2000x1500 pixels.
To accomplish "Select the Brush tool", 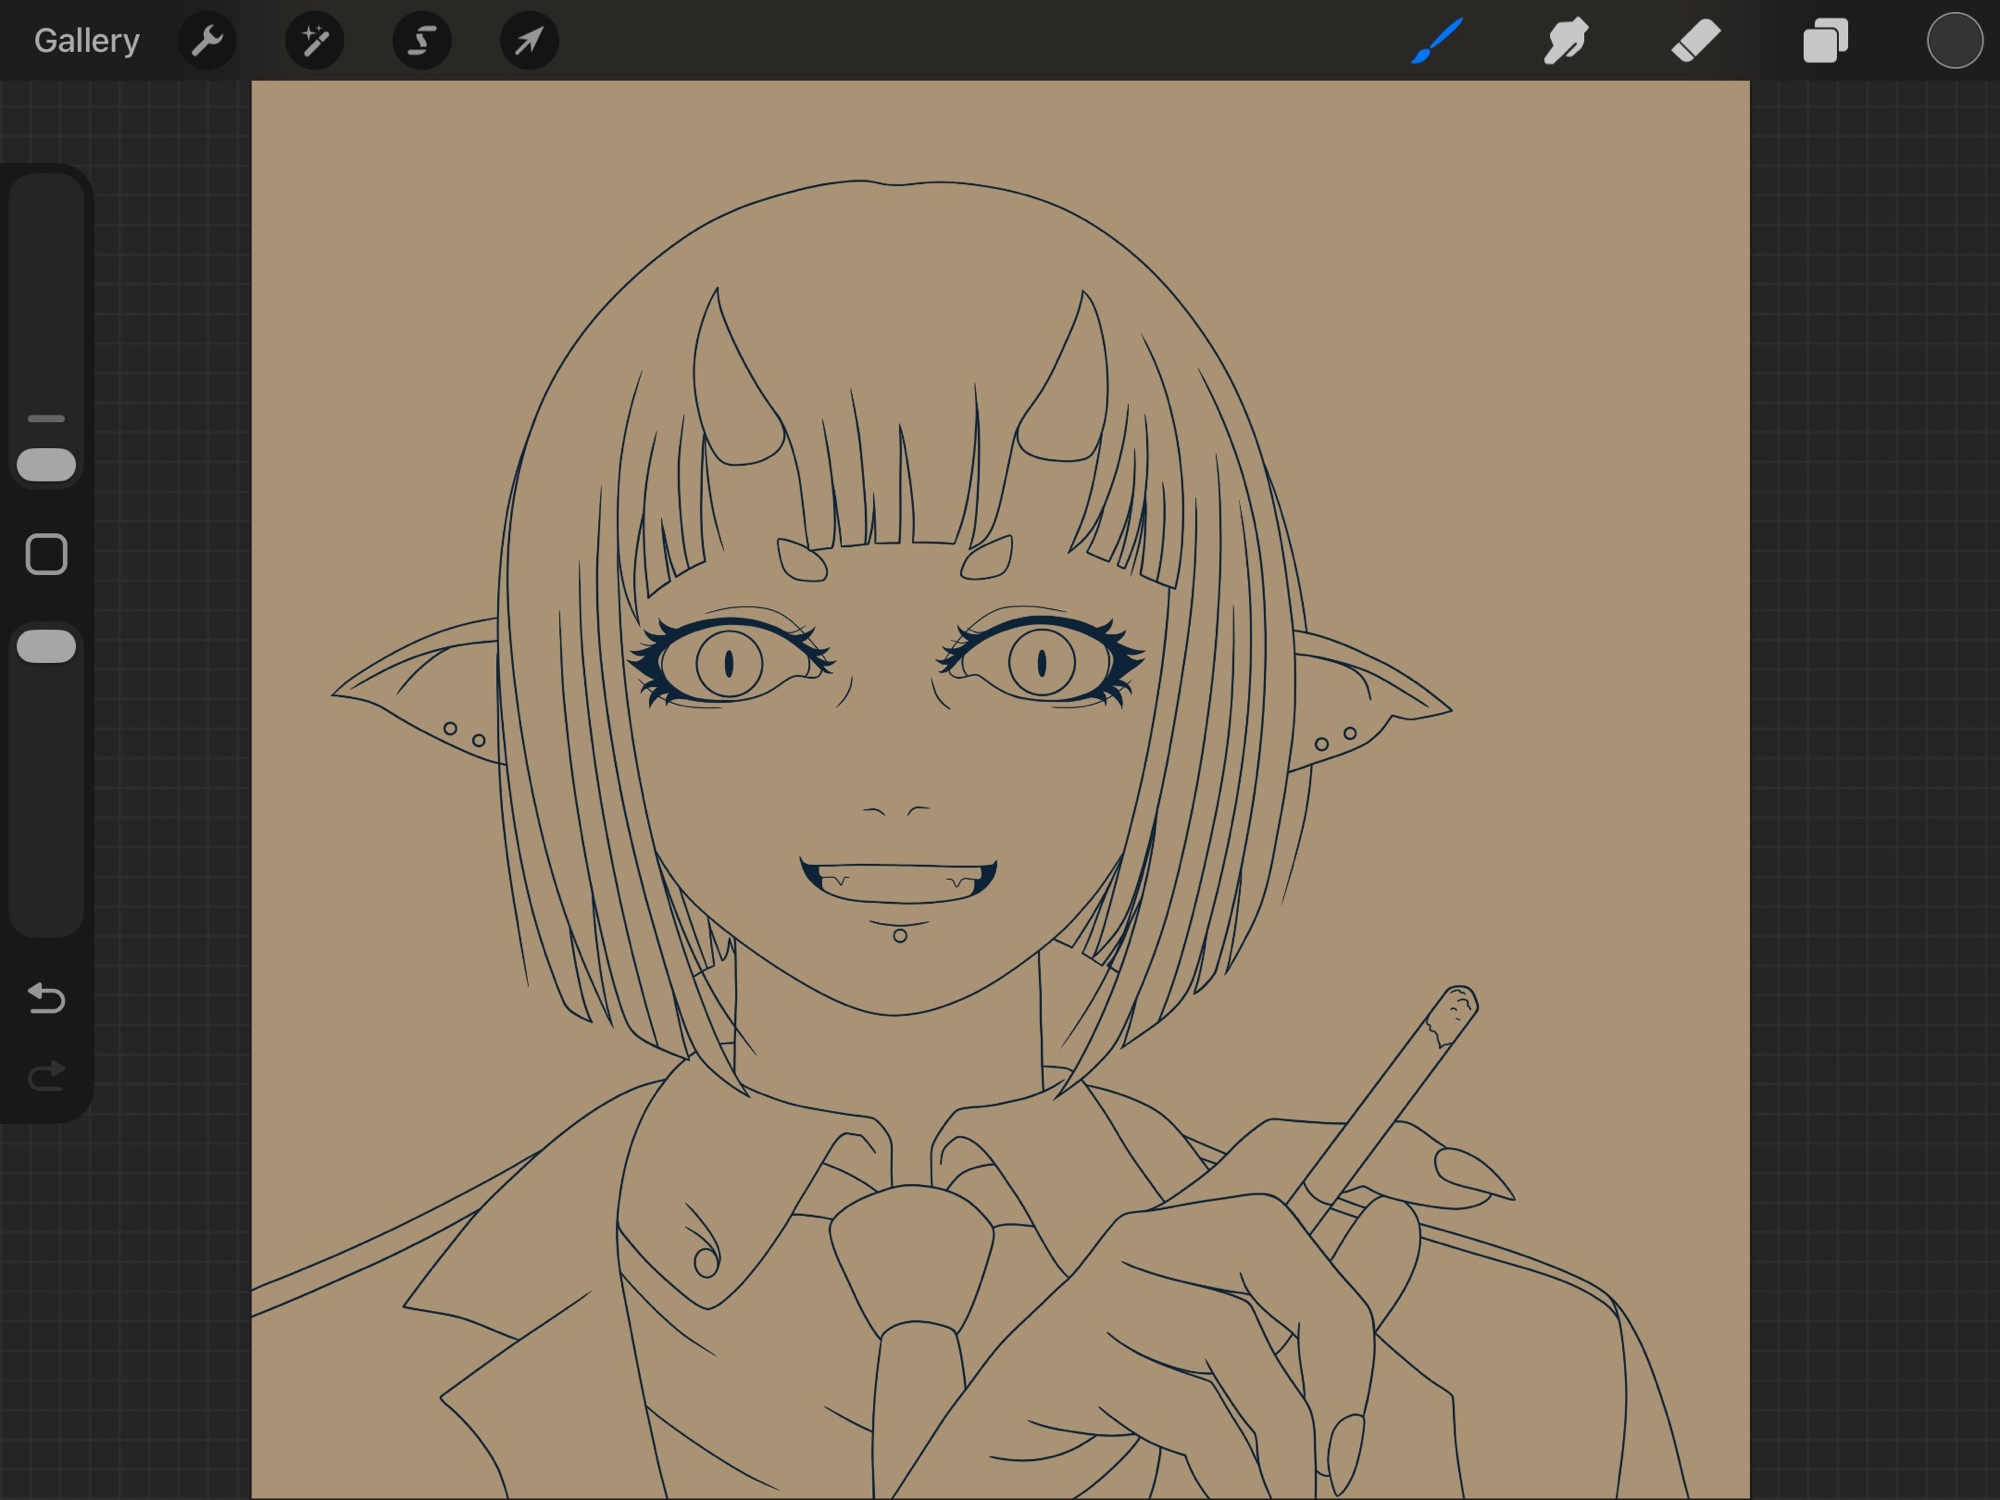I will pyautogui.click(x=1437, y=41).
